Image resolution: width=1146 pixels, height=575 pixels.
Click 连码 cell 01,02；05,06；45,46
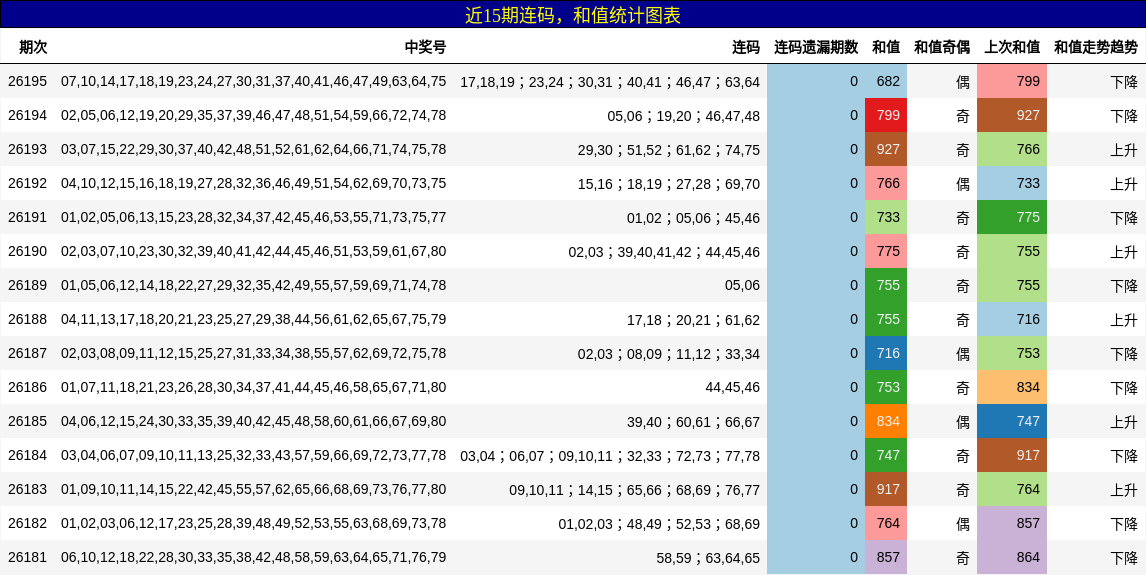pos(694,218)
